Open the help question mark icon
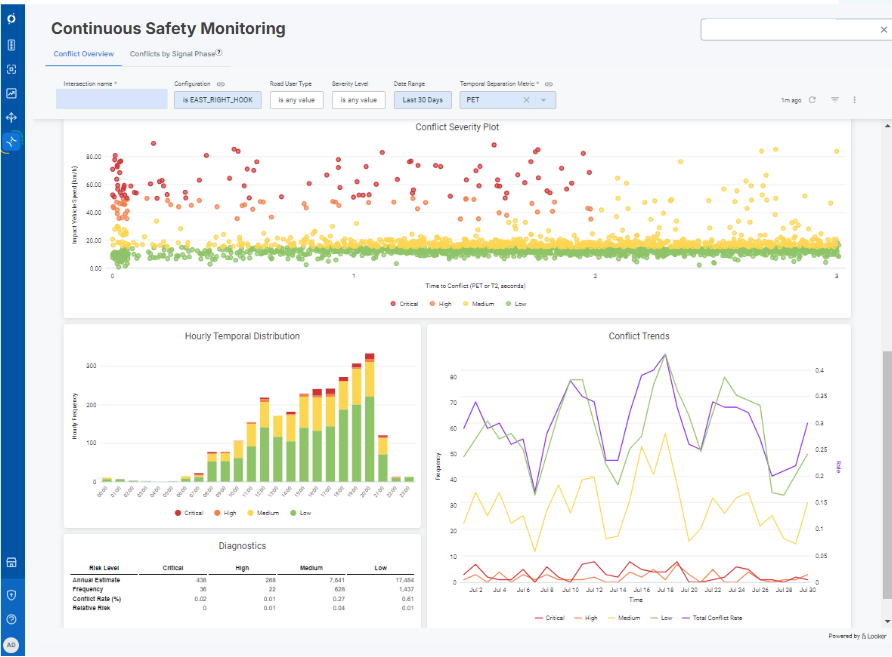The width and height of the screenshot is (892, 657). (x=11, y=619)
